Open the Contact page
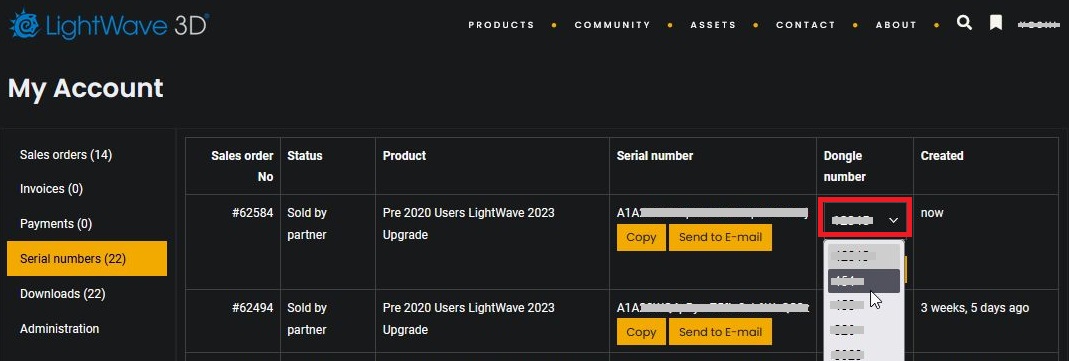 pos(806,25)
